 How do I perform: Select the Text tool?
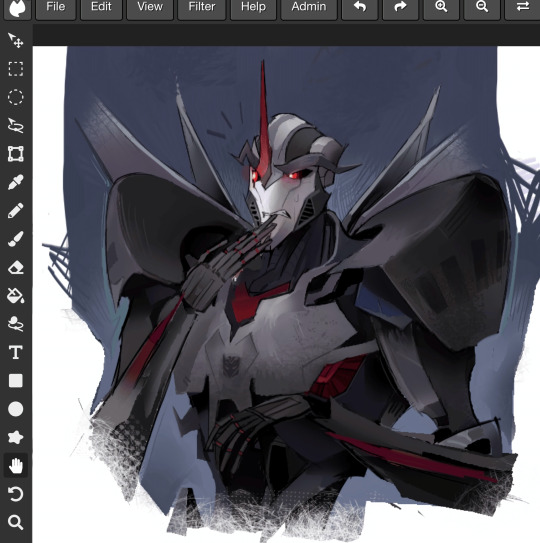[16, 352]
